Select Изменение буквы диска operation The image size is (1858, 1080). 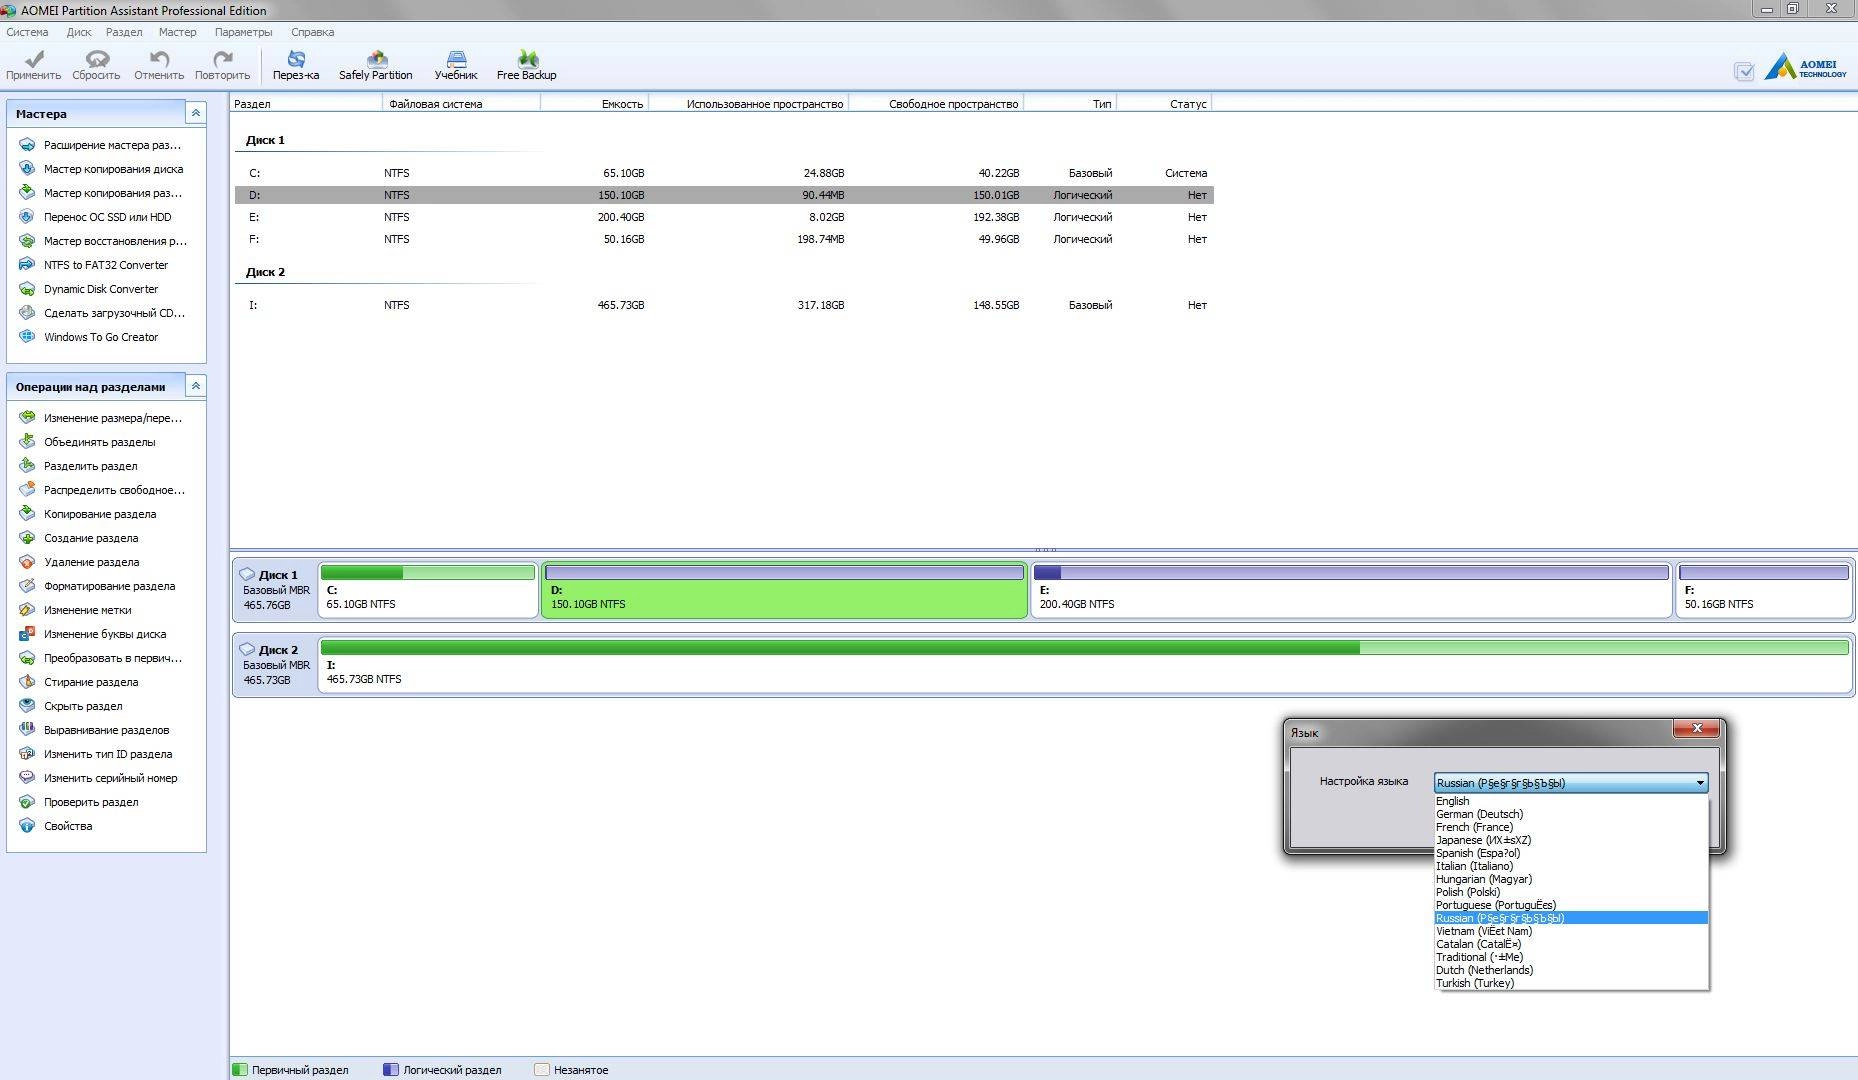point(104,634)
